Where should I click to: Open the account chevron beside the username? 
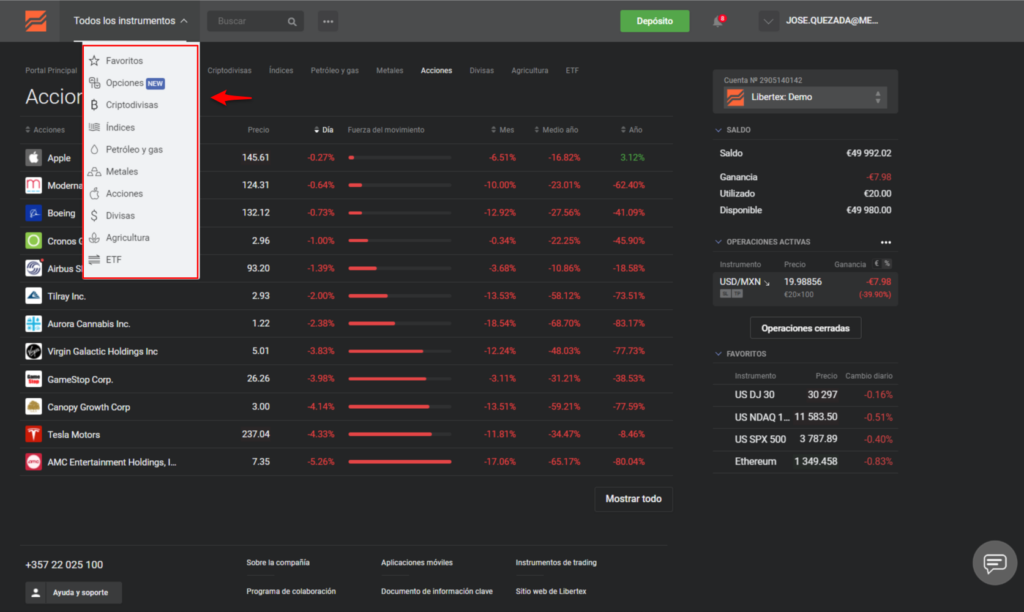[769, 21]
